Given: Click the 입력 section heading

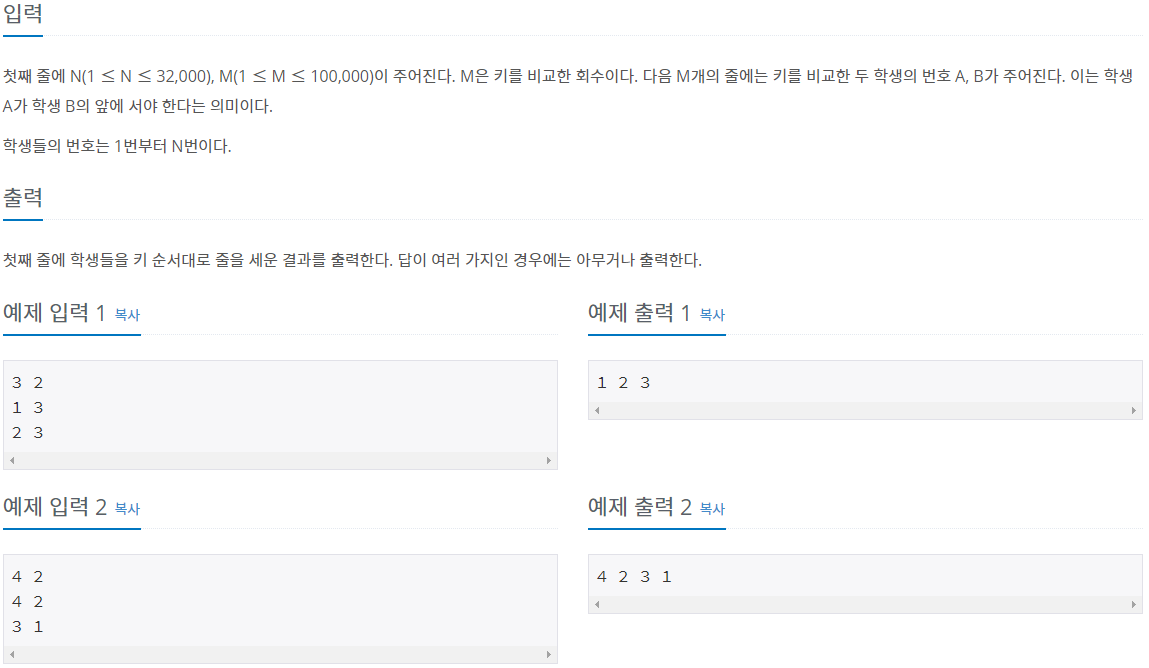Looking at the screenshot, I should (x=23, y=13).
